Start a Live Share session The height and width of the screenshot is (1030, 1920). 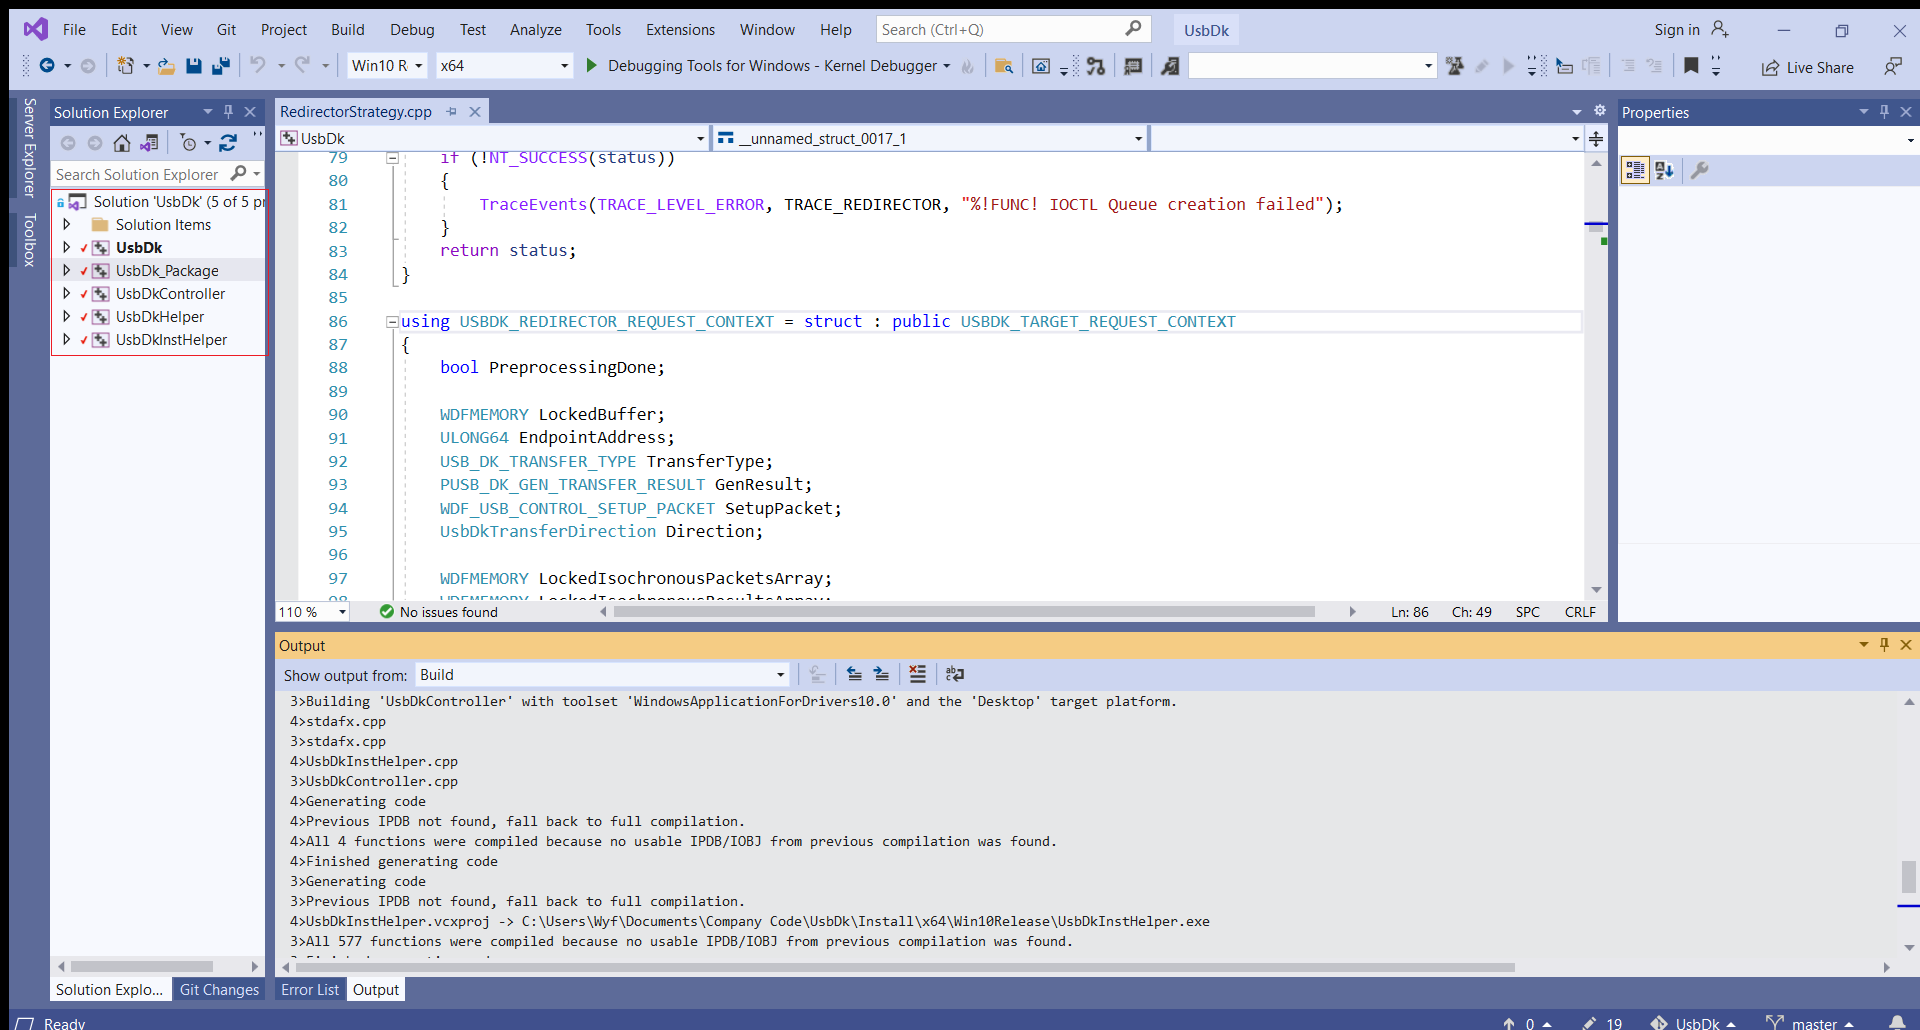click(x=1808, y=67)
